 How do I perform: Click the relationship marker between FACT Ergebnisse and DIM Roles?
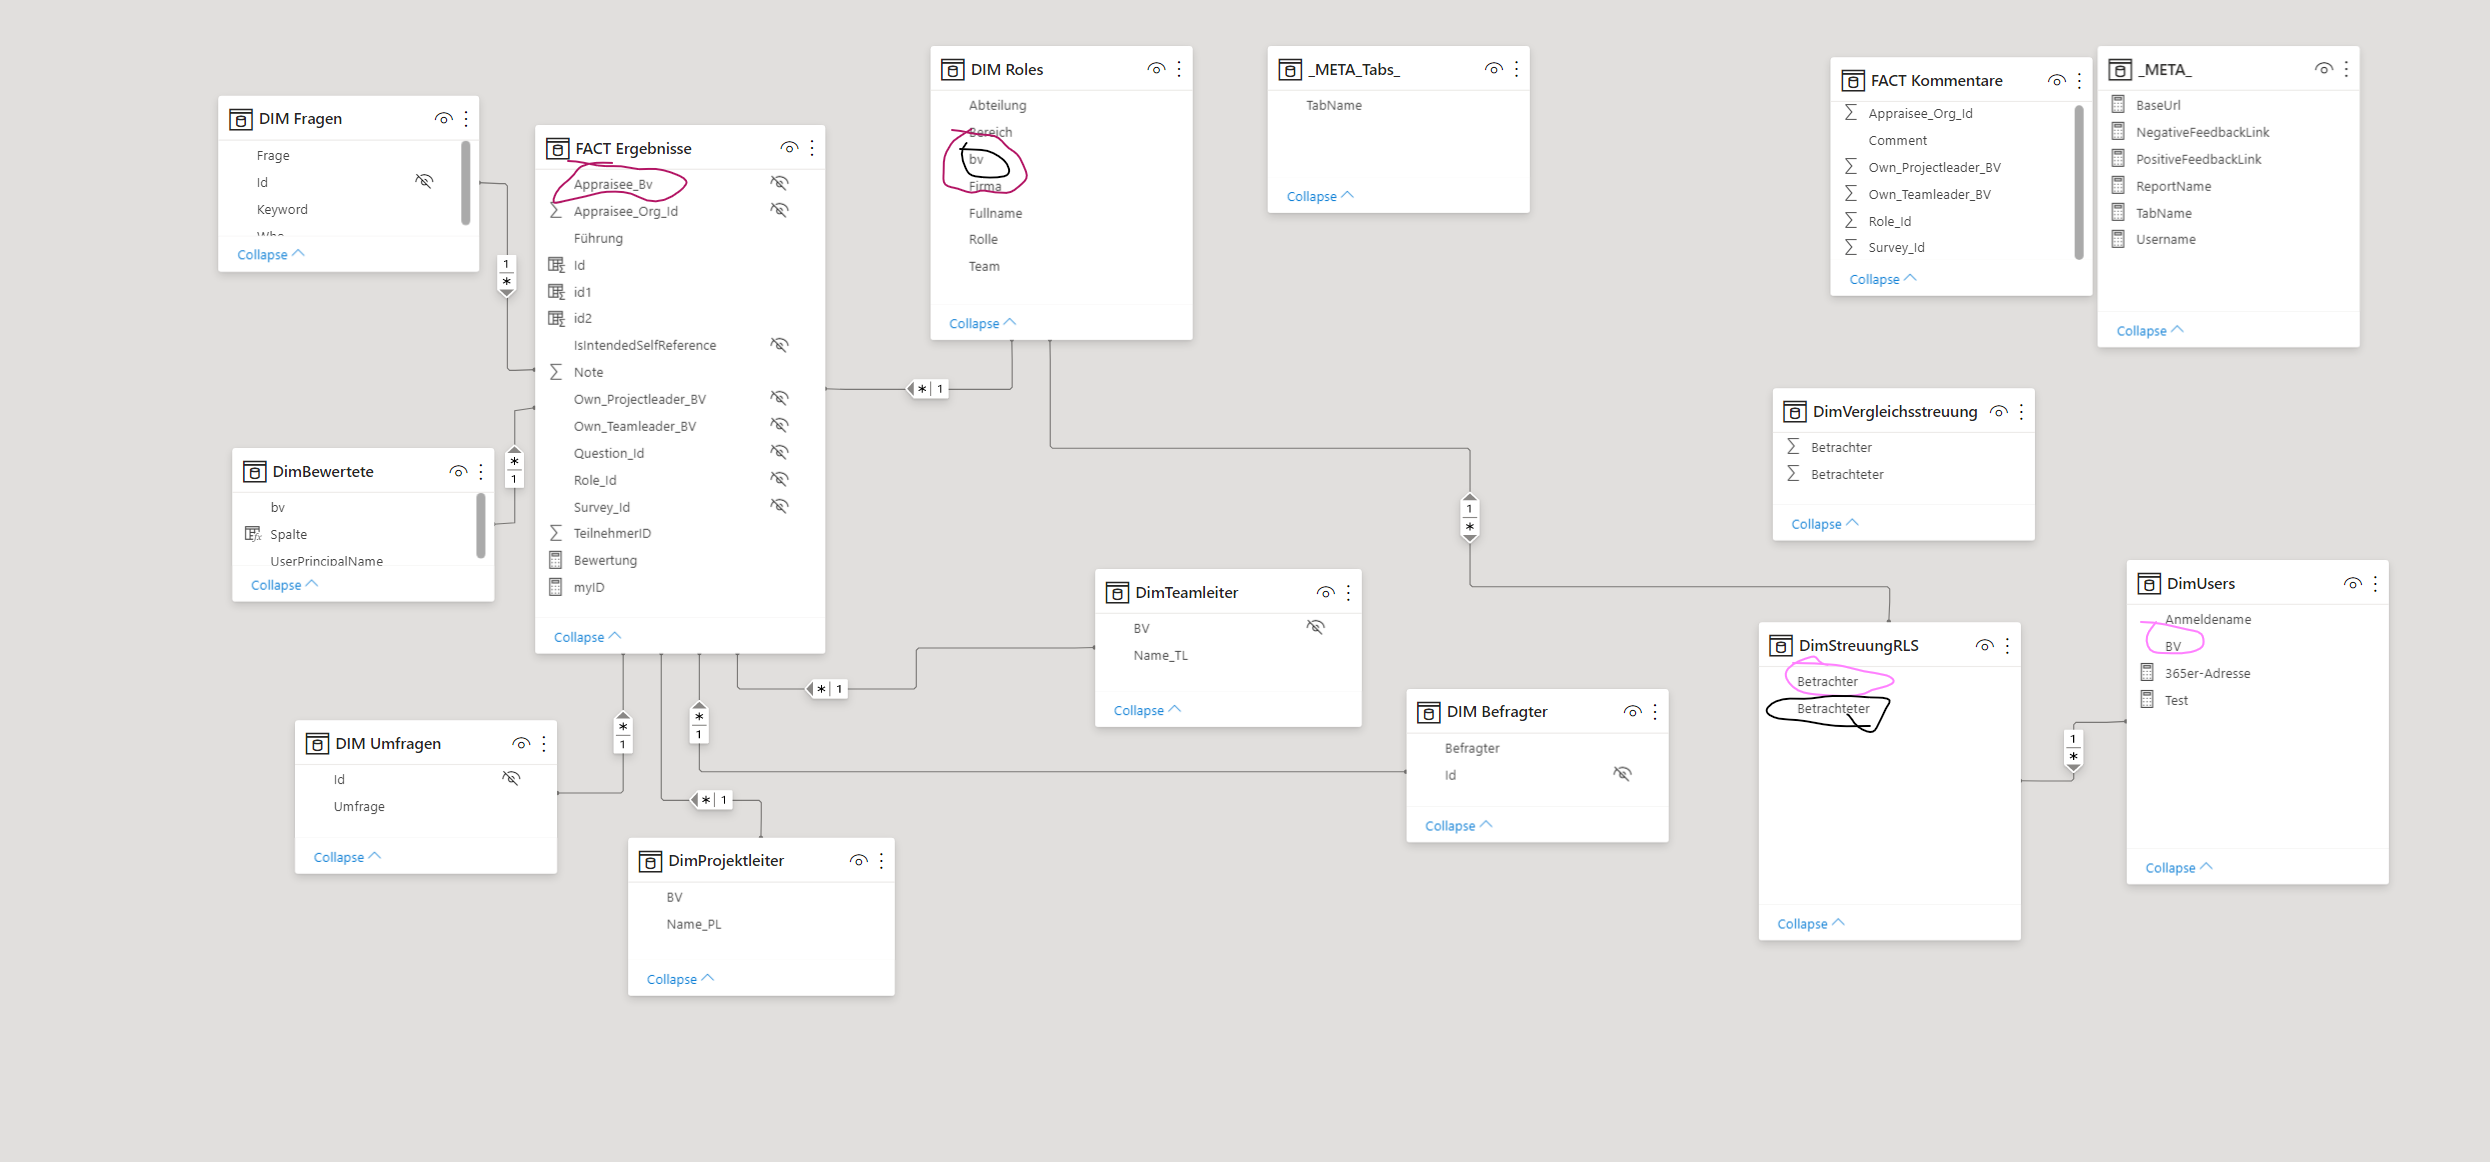click(x=927, y=389)
